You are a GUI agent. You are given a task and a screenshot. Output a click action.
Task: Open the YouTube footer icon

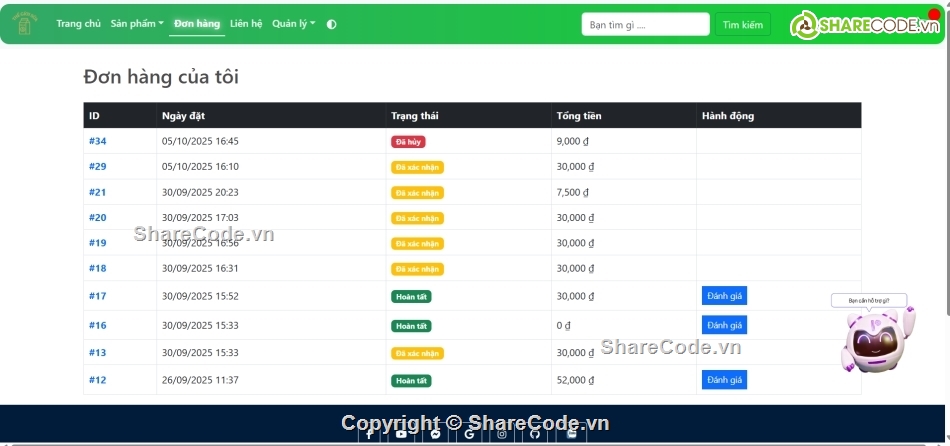point(401,433)
